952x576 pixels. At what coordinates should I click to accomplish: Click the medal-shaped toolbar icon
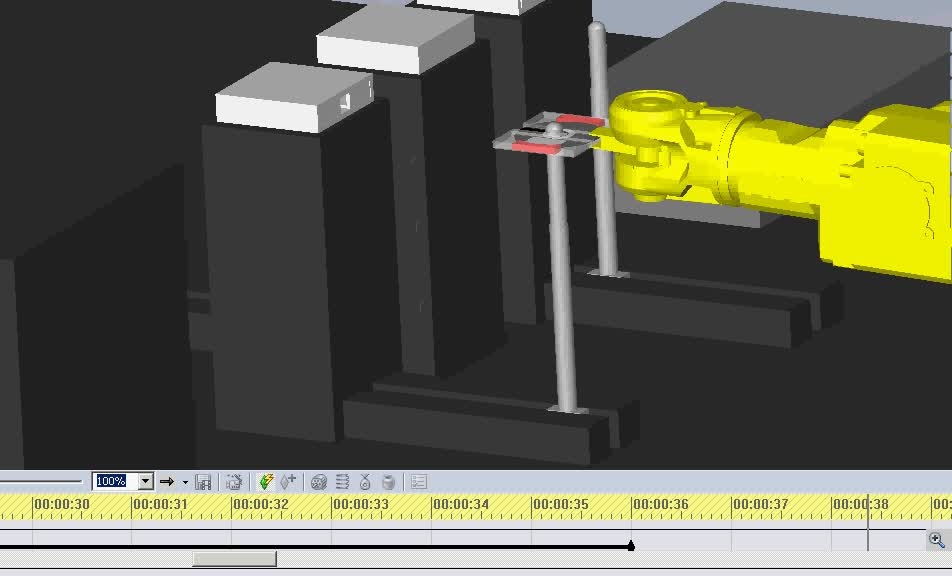click(365, 482)
